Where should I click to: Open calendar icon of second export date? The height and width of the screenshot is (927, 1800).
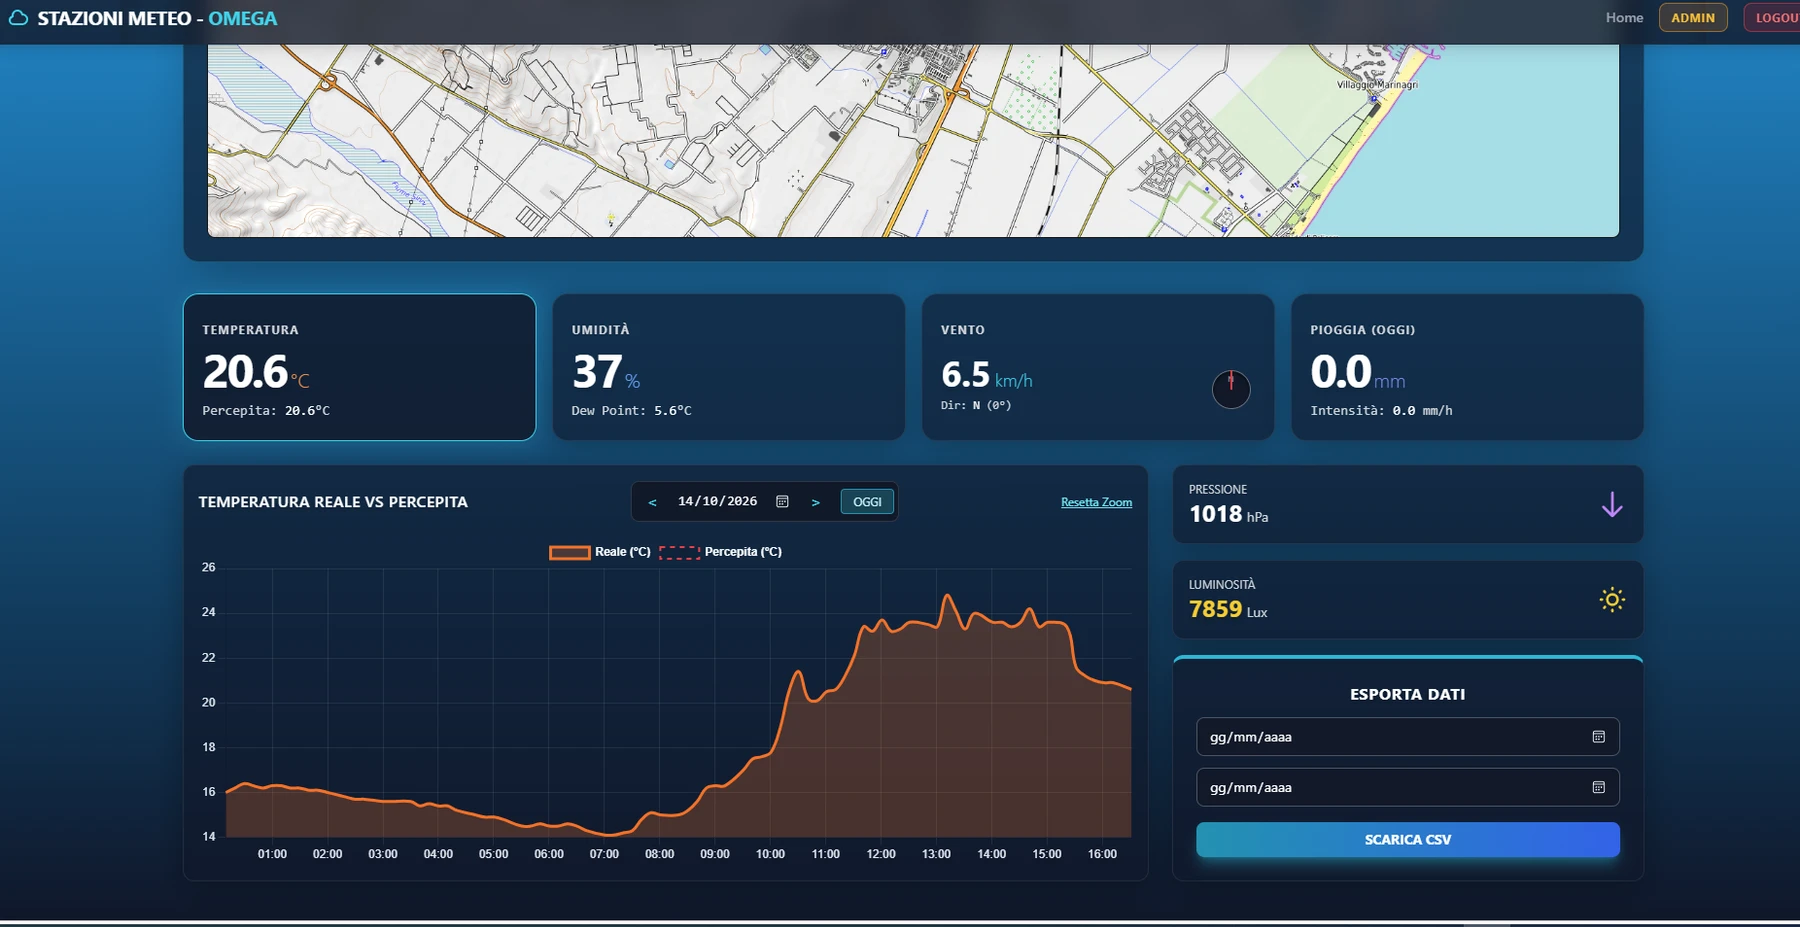pos(1598,787)
